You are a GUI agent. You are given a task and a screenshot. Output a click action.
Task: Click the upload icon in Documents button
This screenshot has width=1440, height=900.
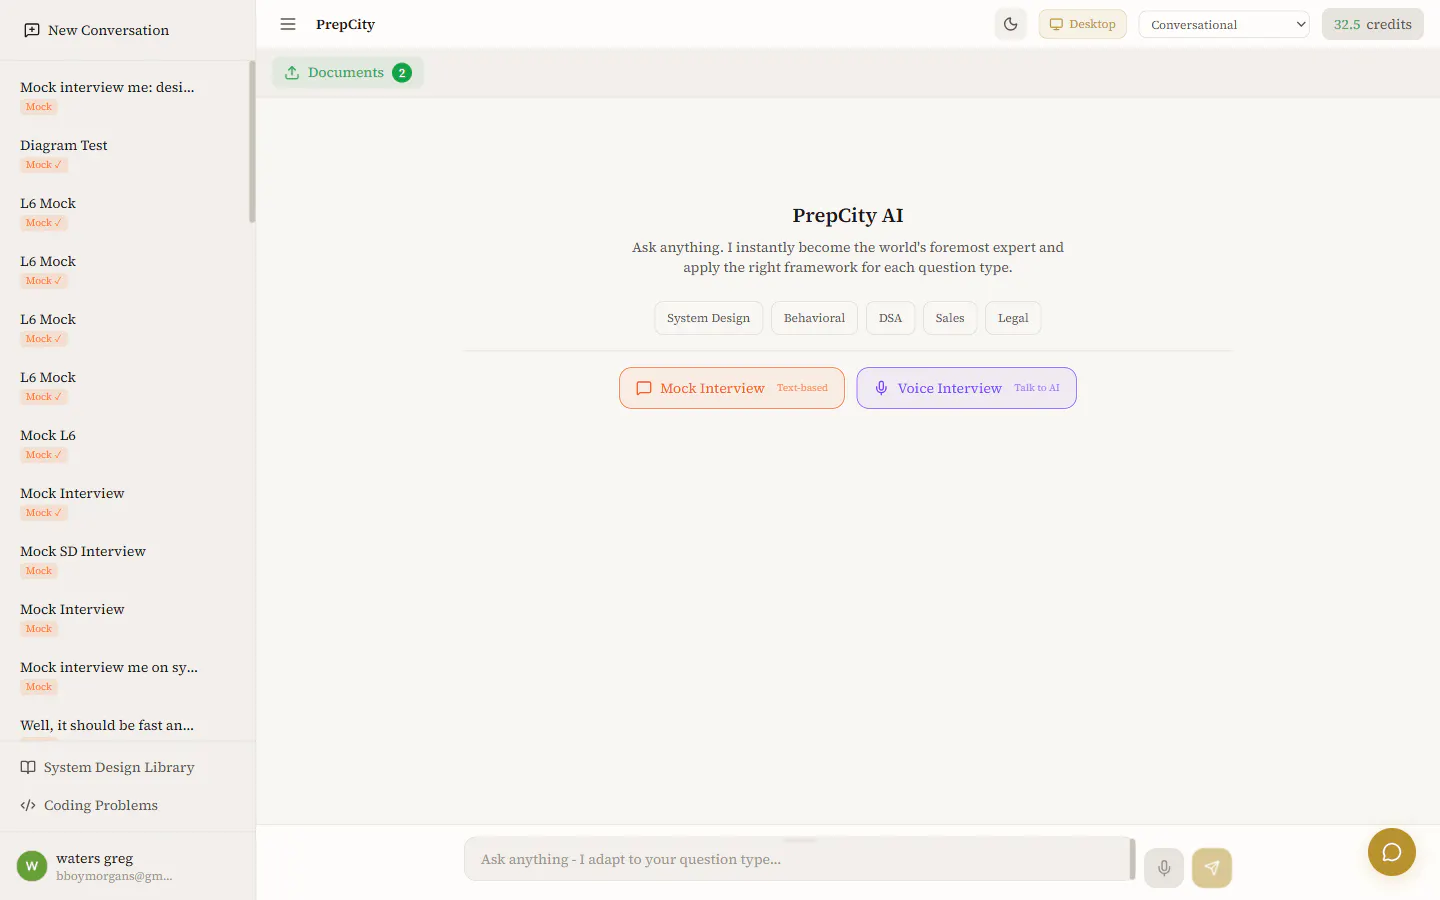point(292,72)
